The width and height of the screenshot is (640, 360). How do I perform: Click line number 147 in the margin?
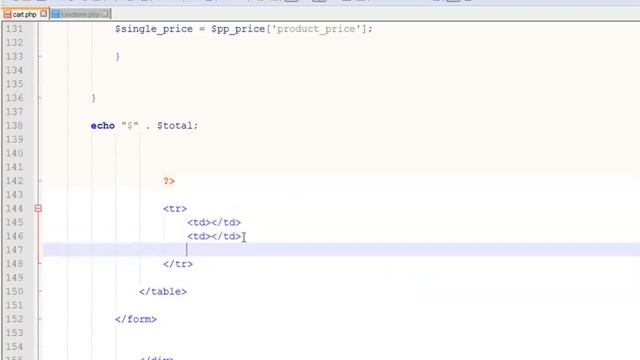pos(14,250)
